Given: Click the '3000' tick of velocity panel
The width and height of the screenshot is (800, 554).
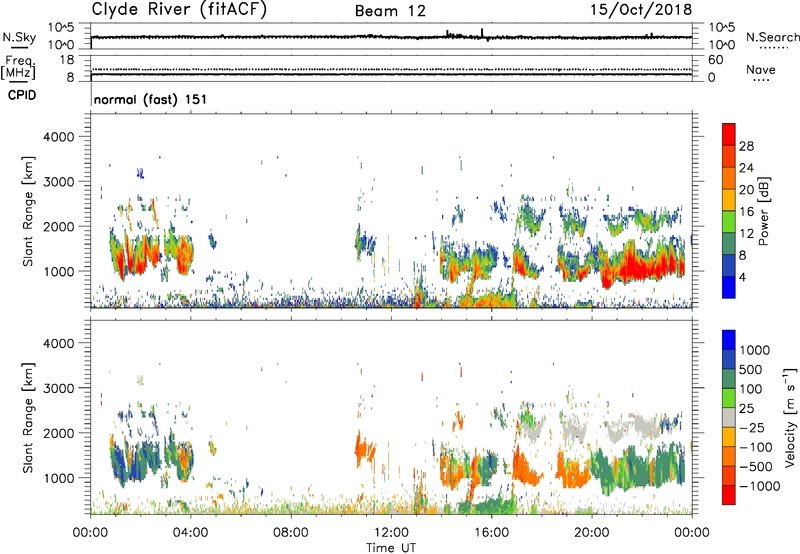Looking at the screenshot, I should tap(59, 388).
